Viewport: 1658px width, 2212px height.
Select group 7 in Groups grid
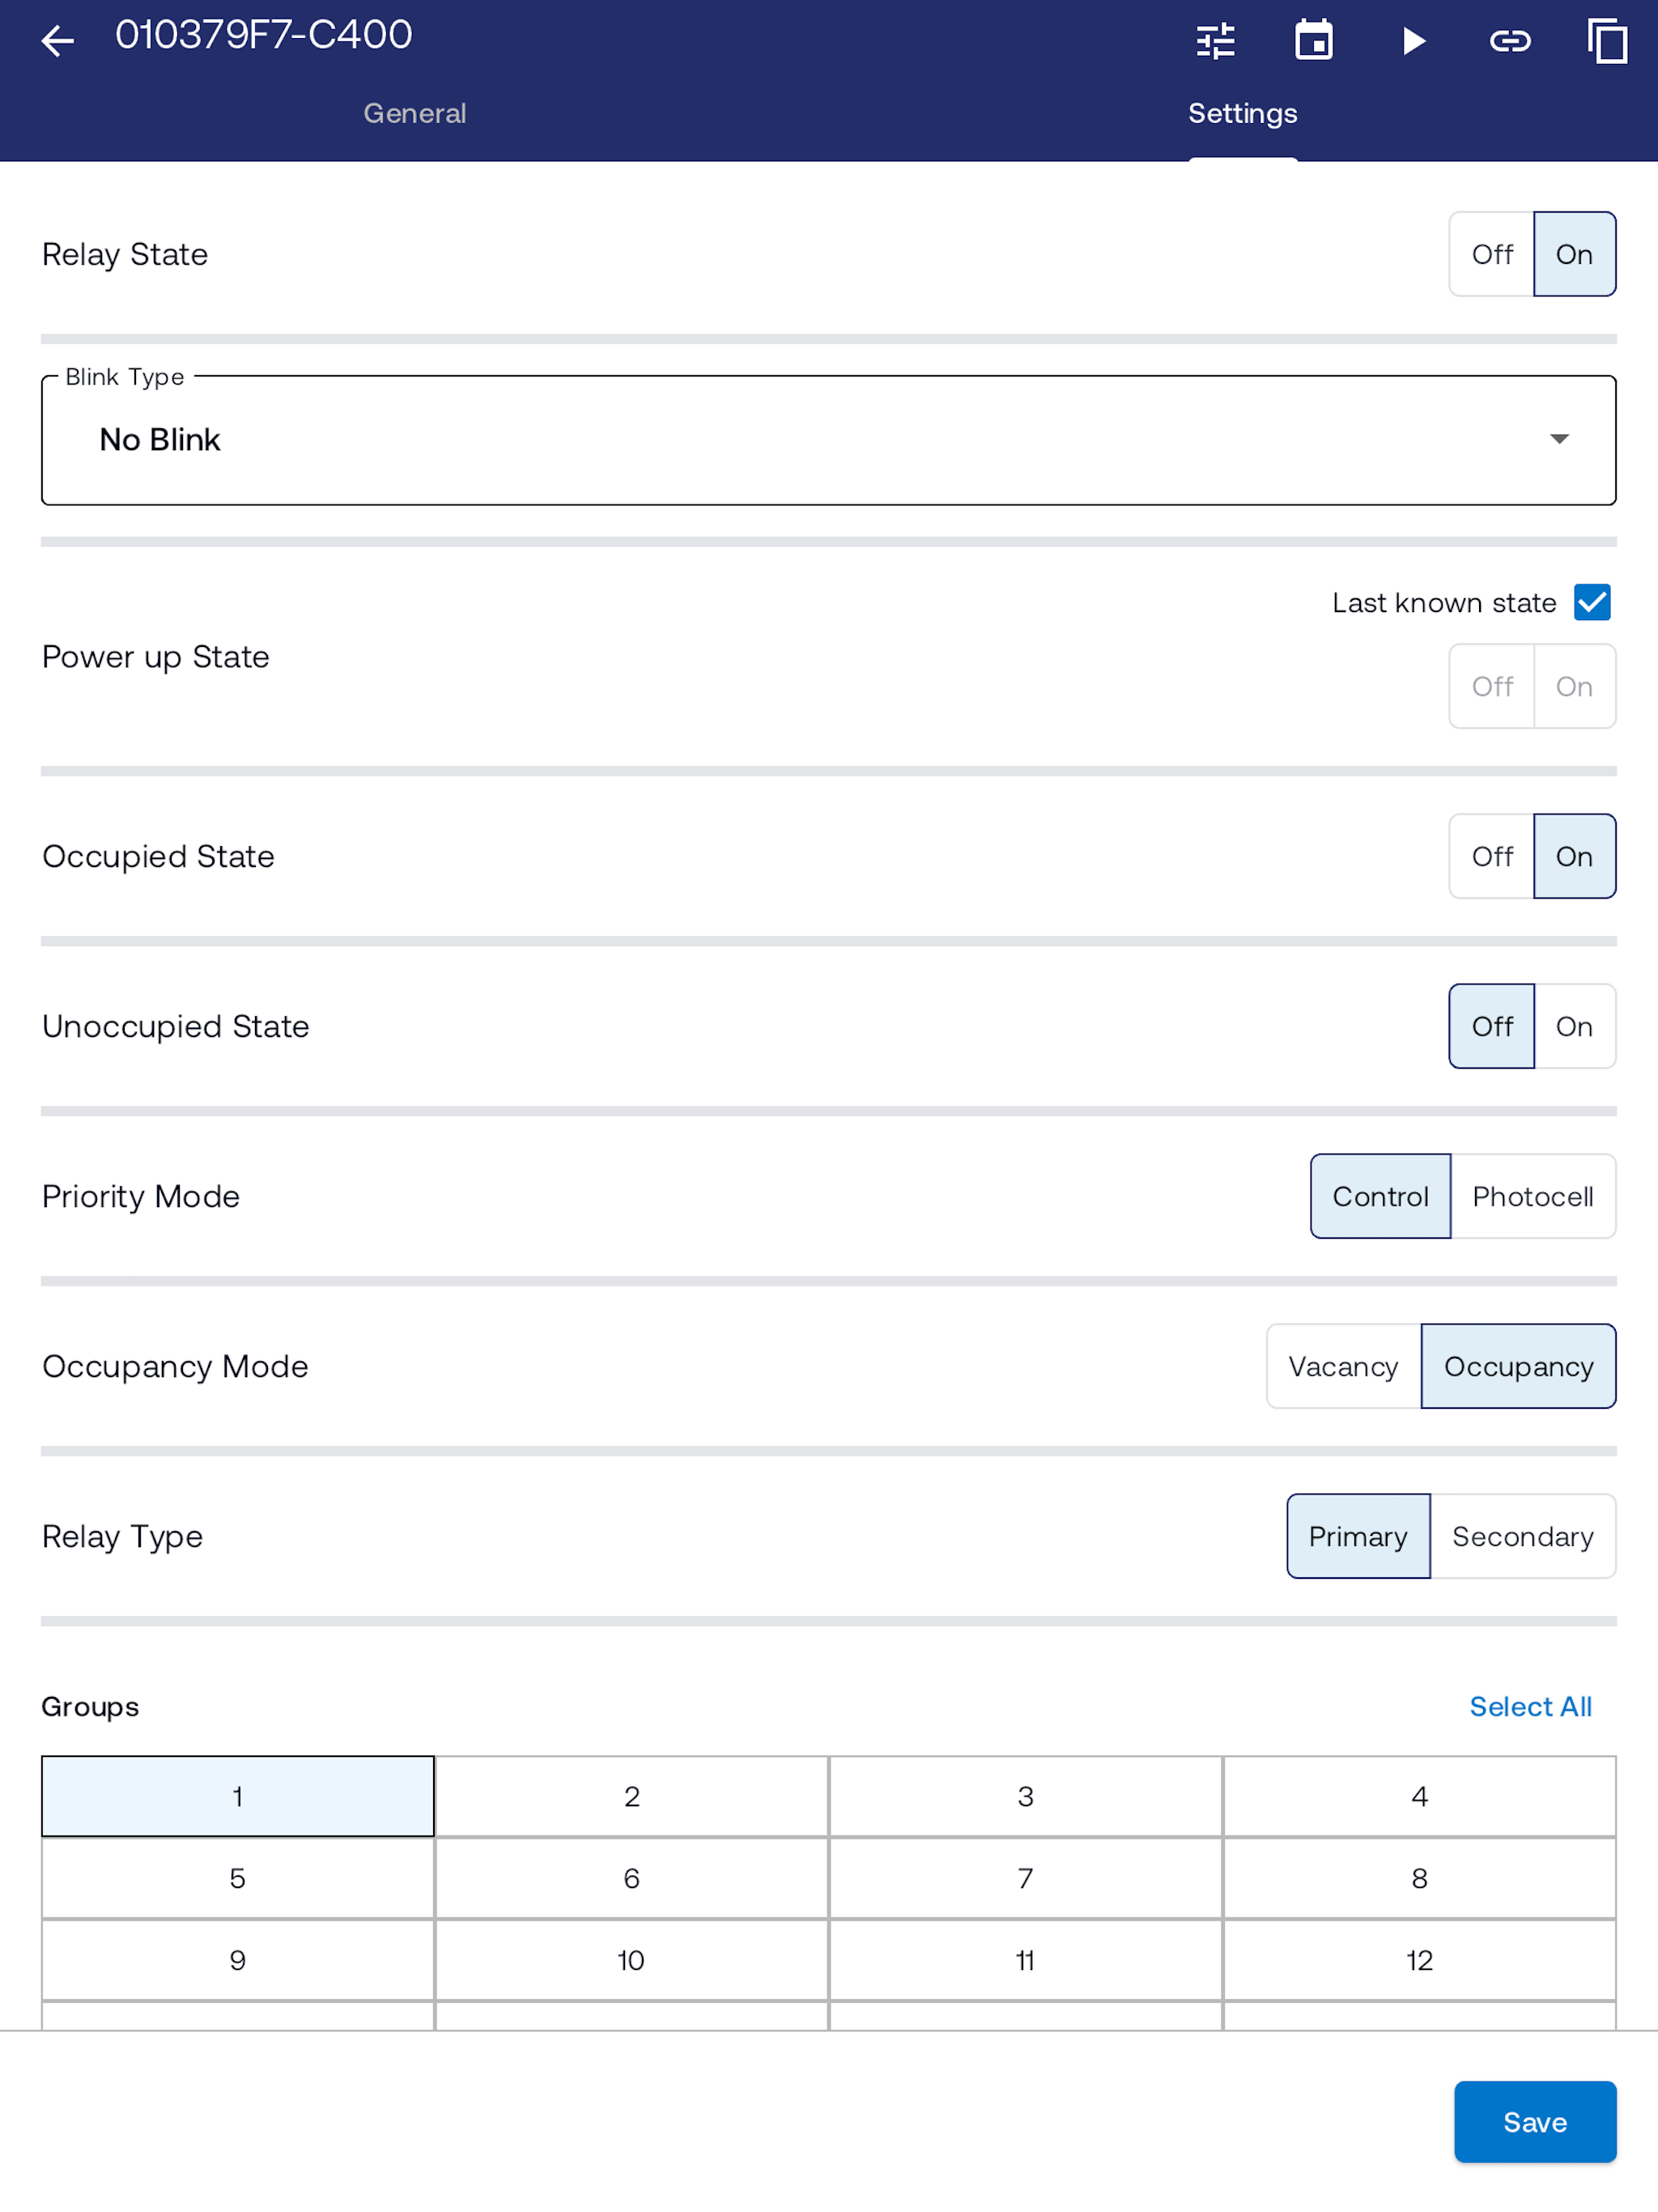point(1025,1878)
